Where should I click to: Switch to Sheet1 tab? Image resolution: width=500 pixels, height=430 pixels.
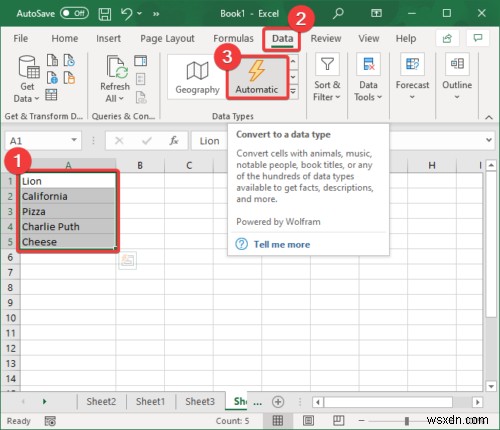coord(150,401)
